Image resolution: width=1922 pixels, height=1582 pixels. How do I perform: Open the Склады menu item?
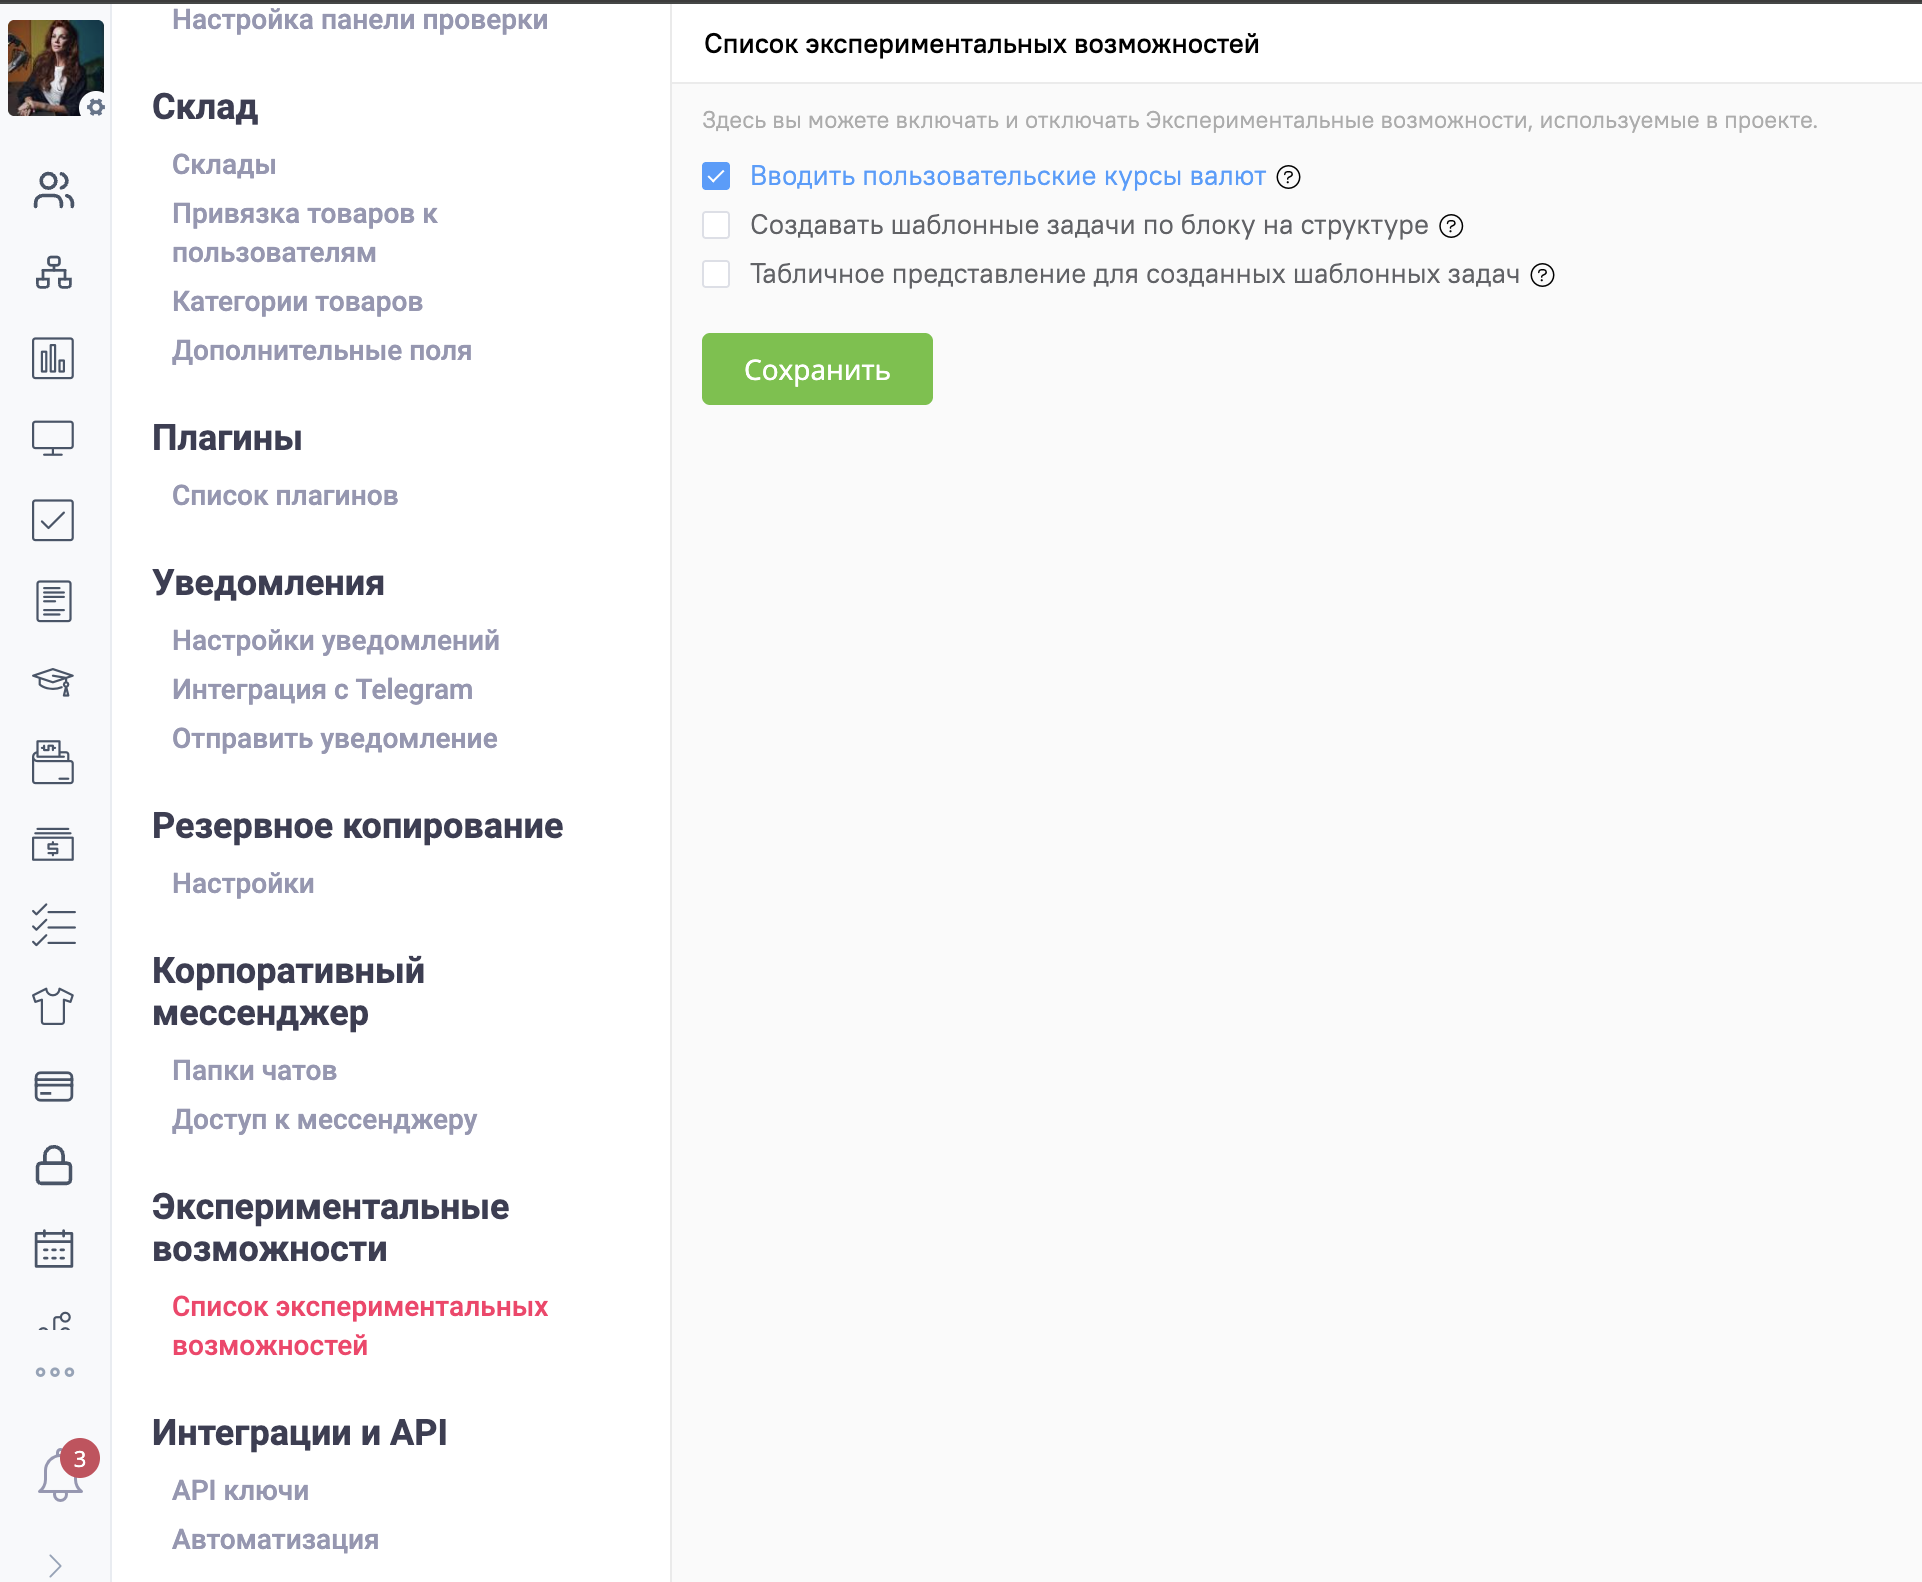[x=224, y=164]
